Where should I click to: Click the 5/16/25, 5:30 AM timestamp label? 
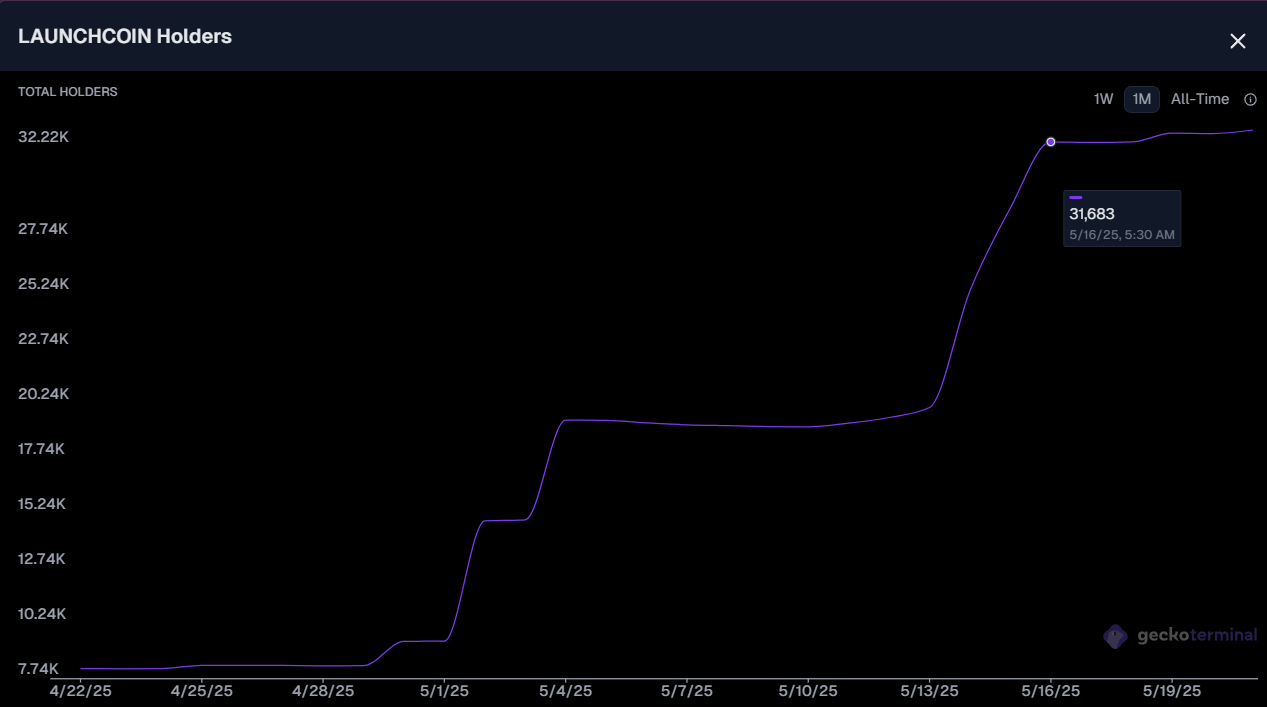1120,234
